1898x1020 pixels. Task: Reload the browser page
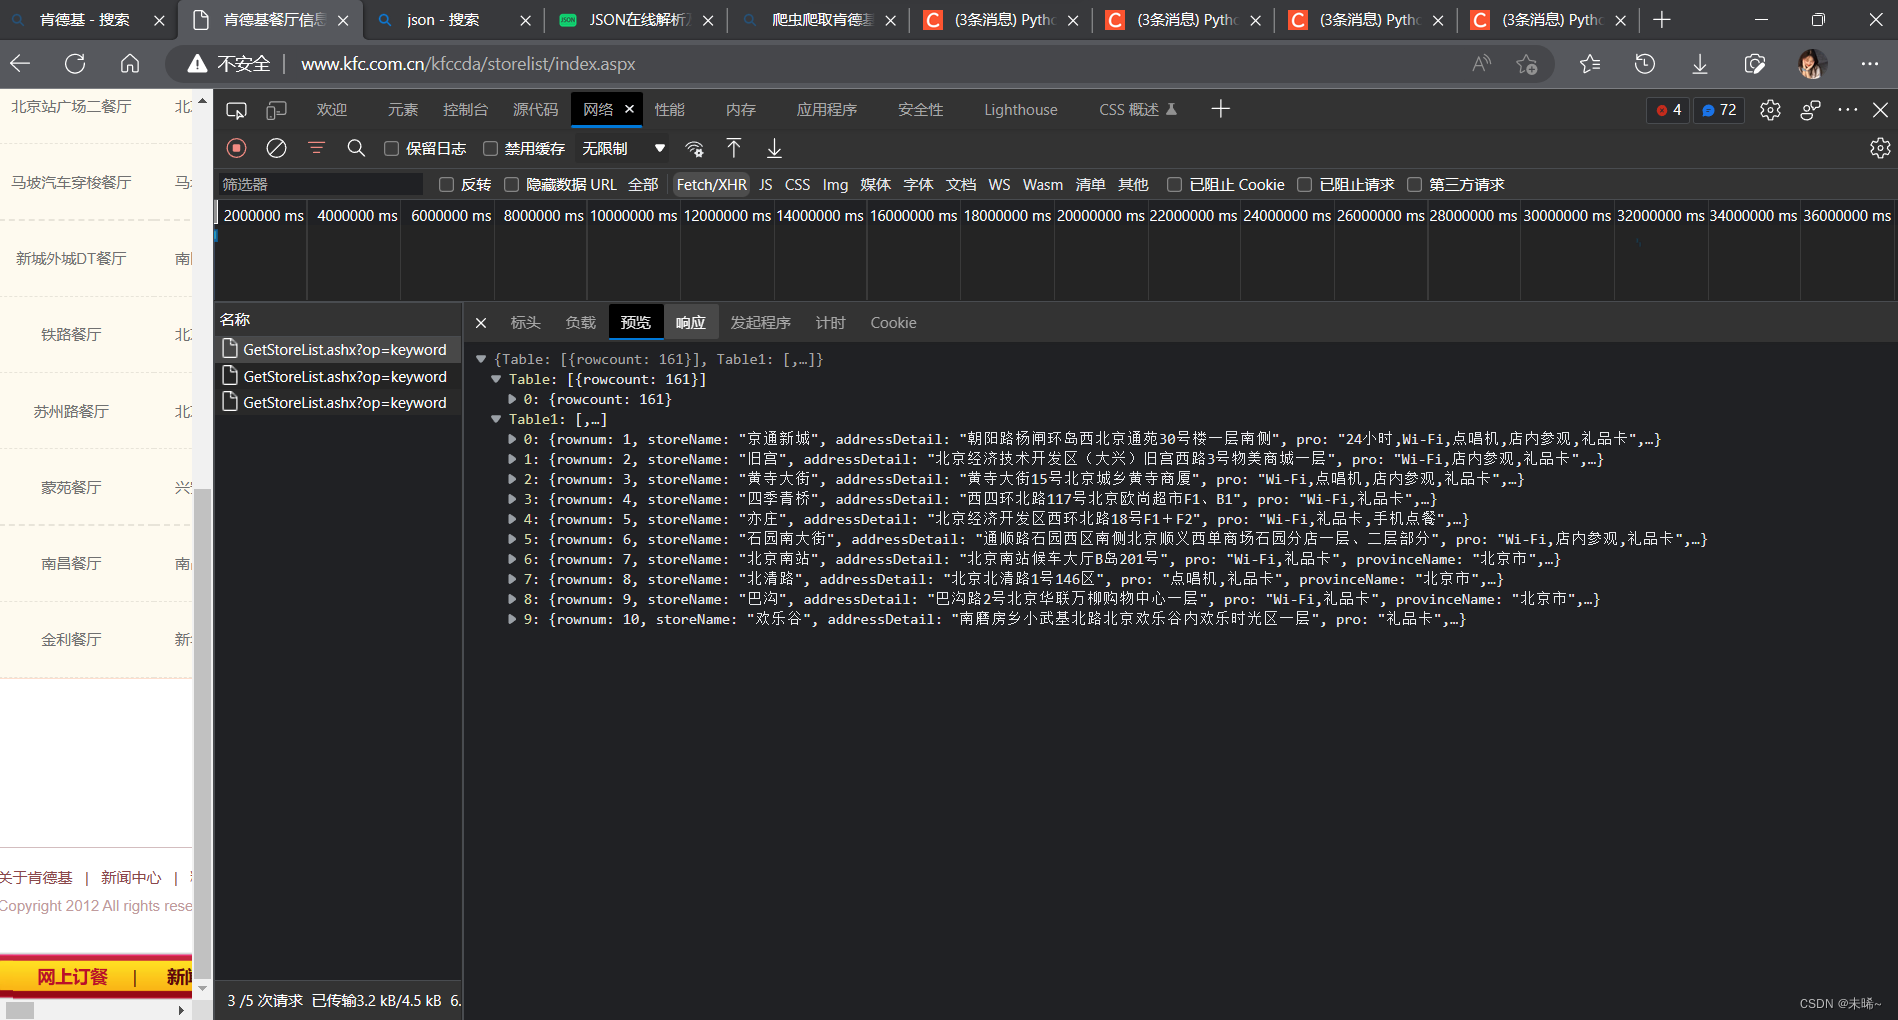75,64
